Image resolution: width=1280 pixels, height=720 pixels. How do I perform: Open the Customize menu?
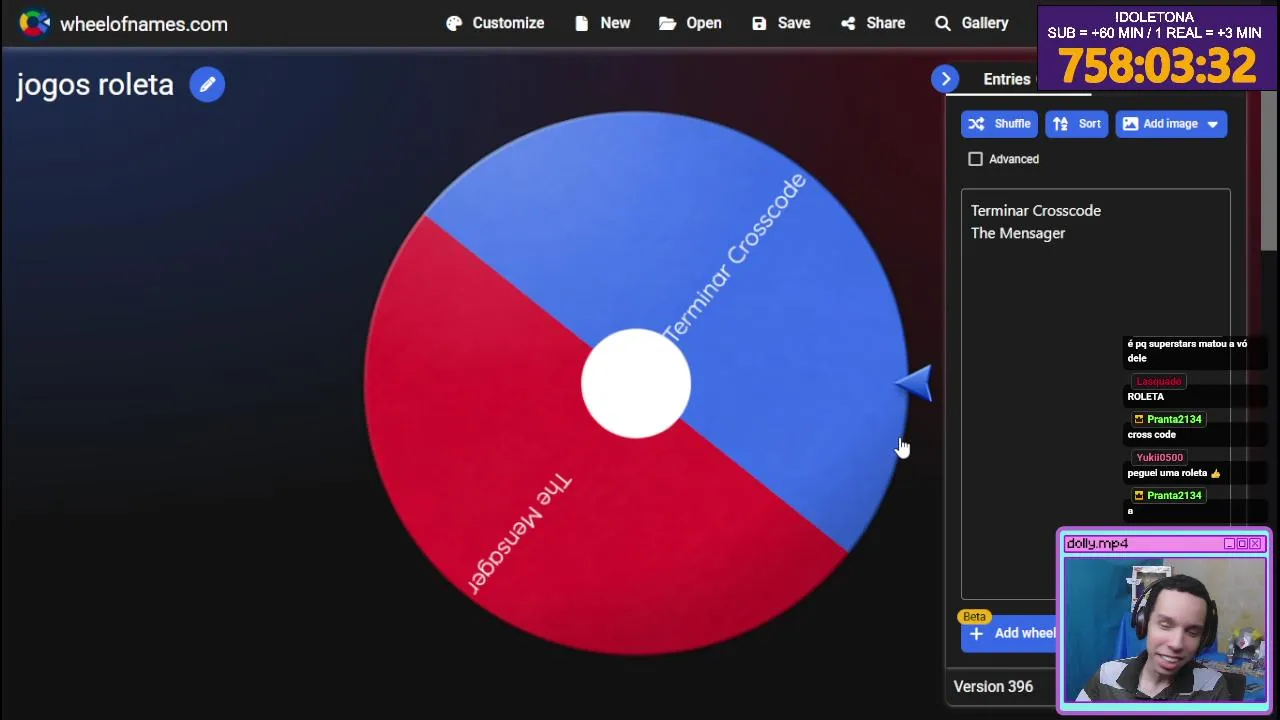point(495,23)
